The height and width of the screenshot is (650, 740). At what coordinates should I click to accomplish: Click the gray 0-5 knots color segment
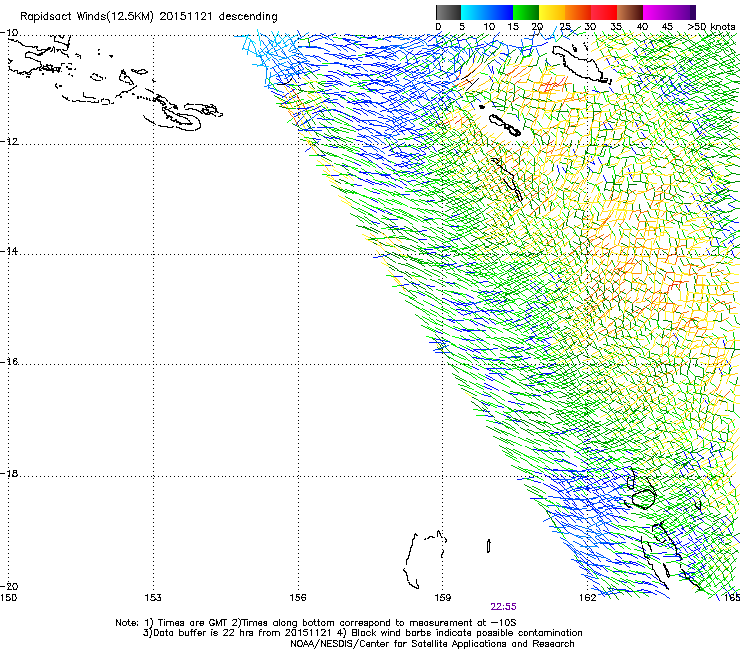[448, 12]
